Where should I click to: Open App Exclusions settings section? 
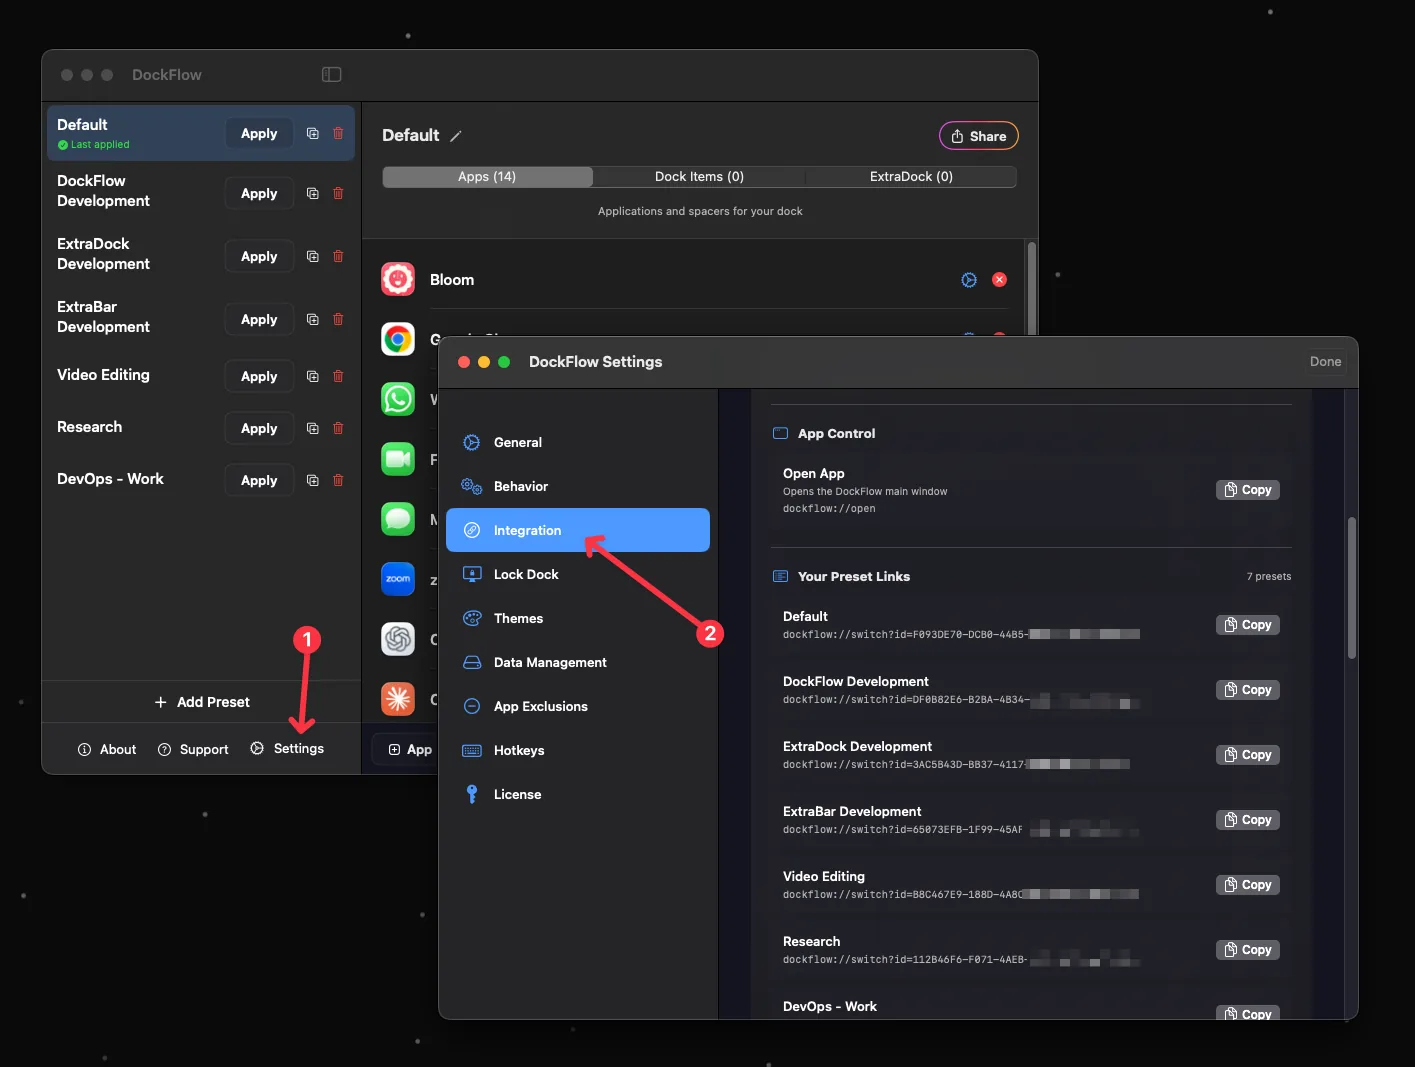pyautogui.click(x=578, y=706)
